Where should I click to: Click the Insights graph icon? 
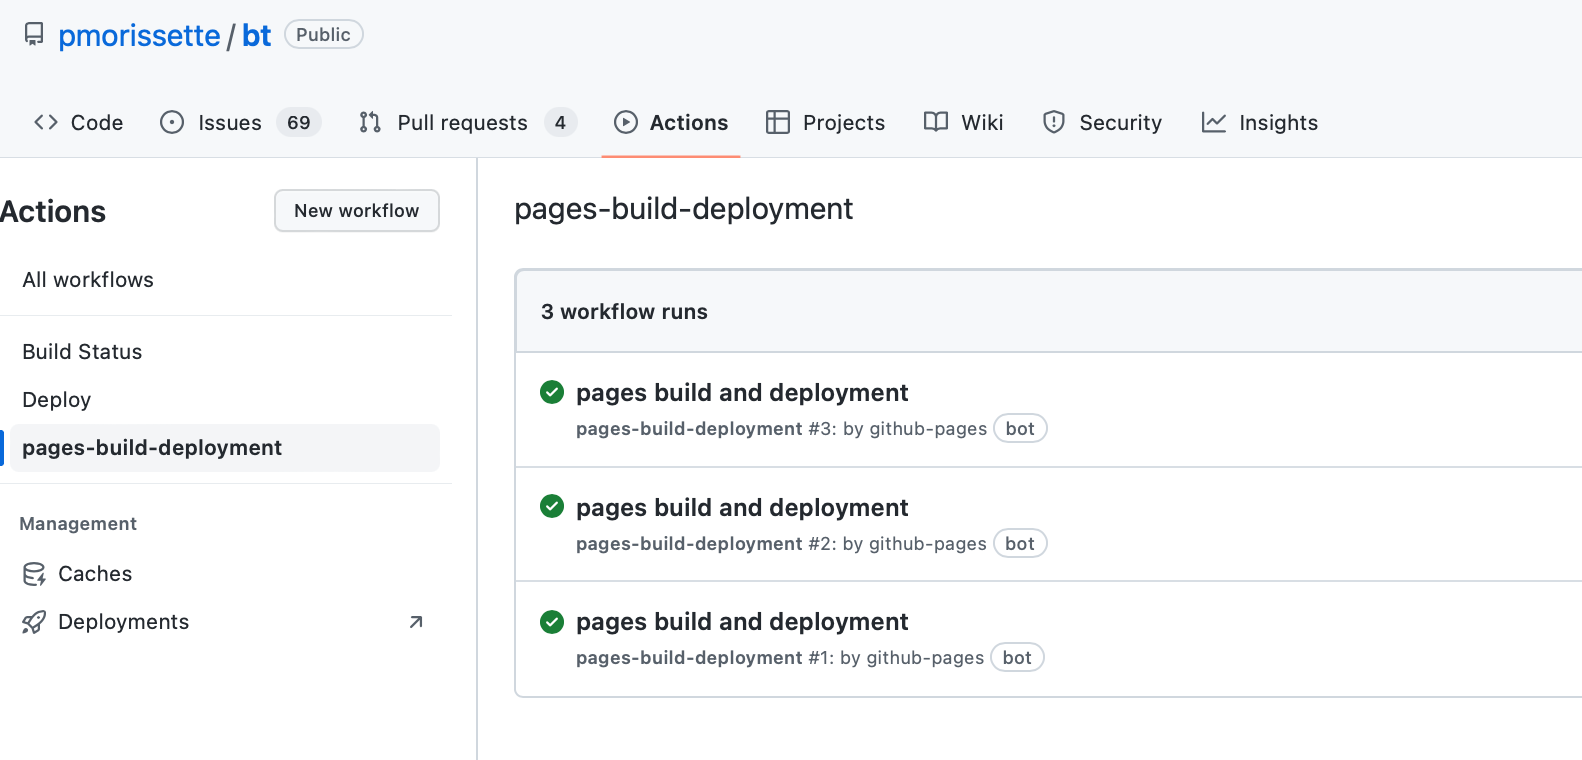click(1214, 122)
